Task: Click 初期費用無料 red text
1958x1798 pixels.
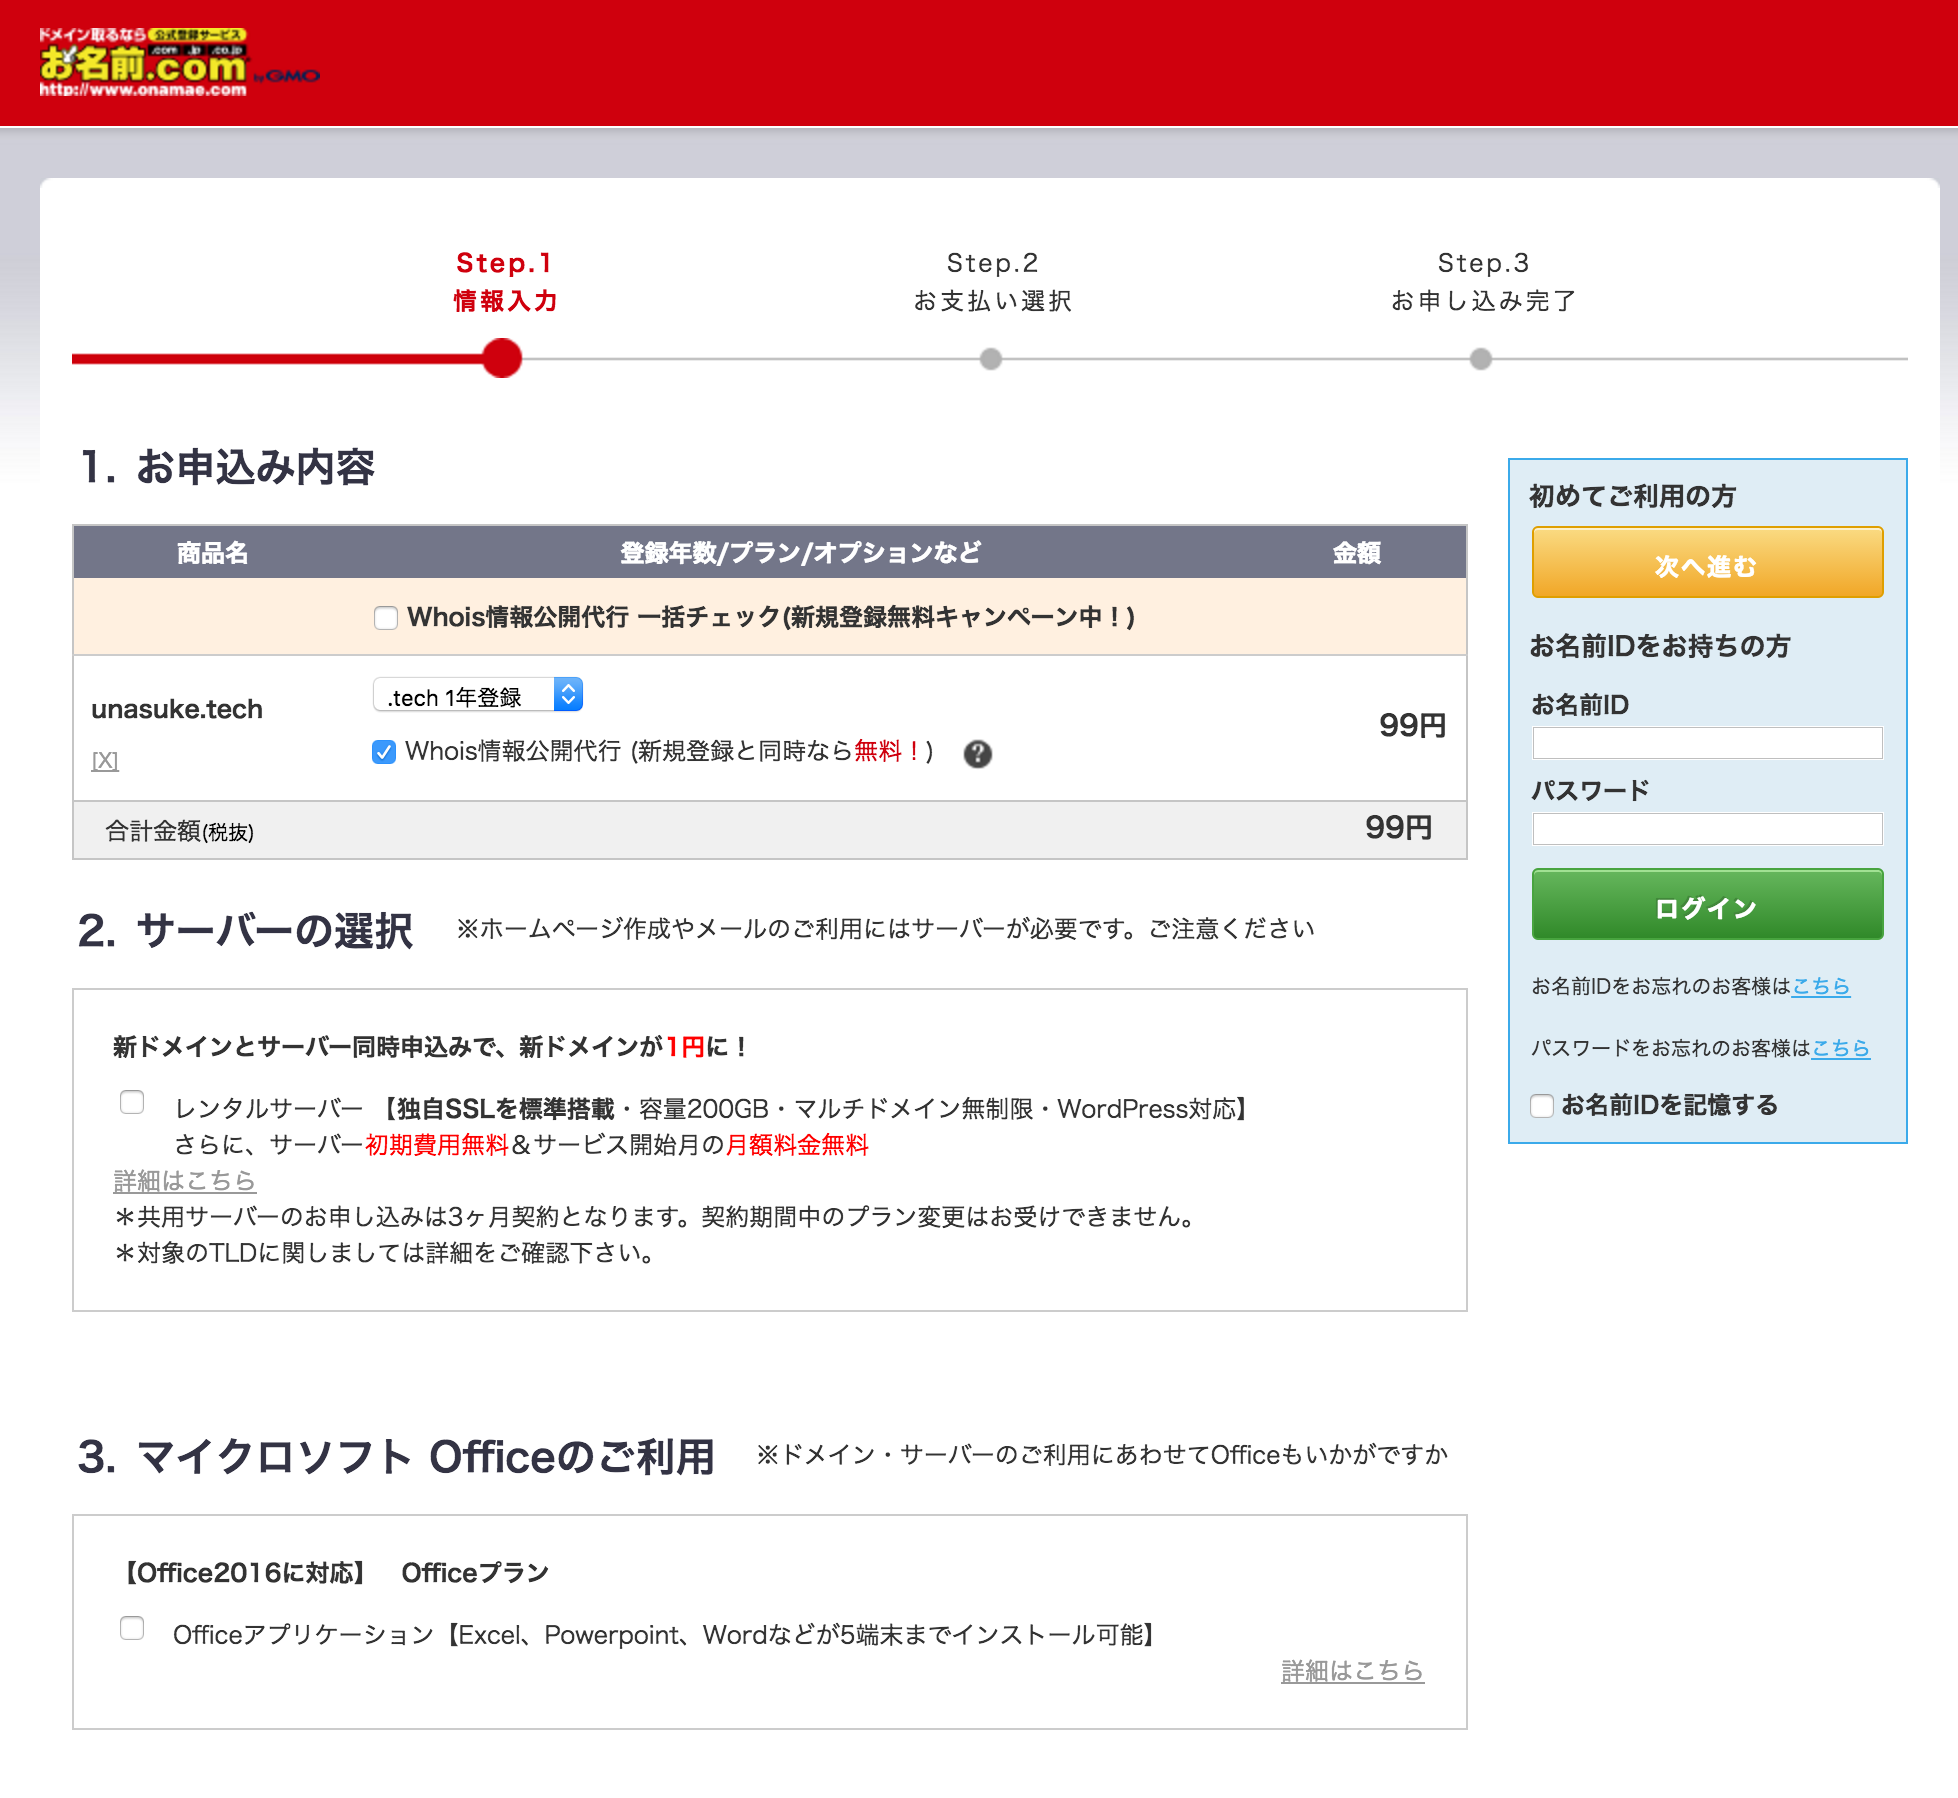Action: [x=437, y=1145]
